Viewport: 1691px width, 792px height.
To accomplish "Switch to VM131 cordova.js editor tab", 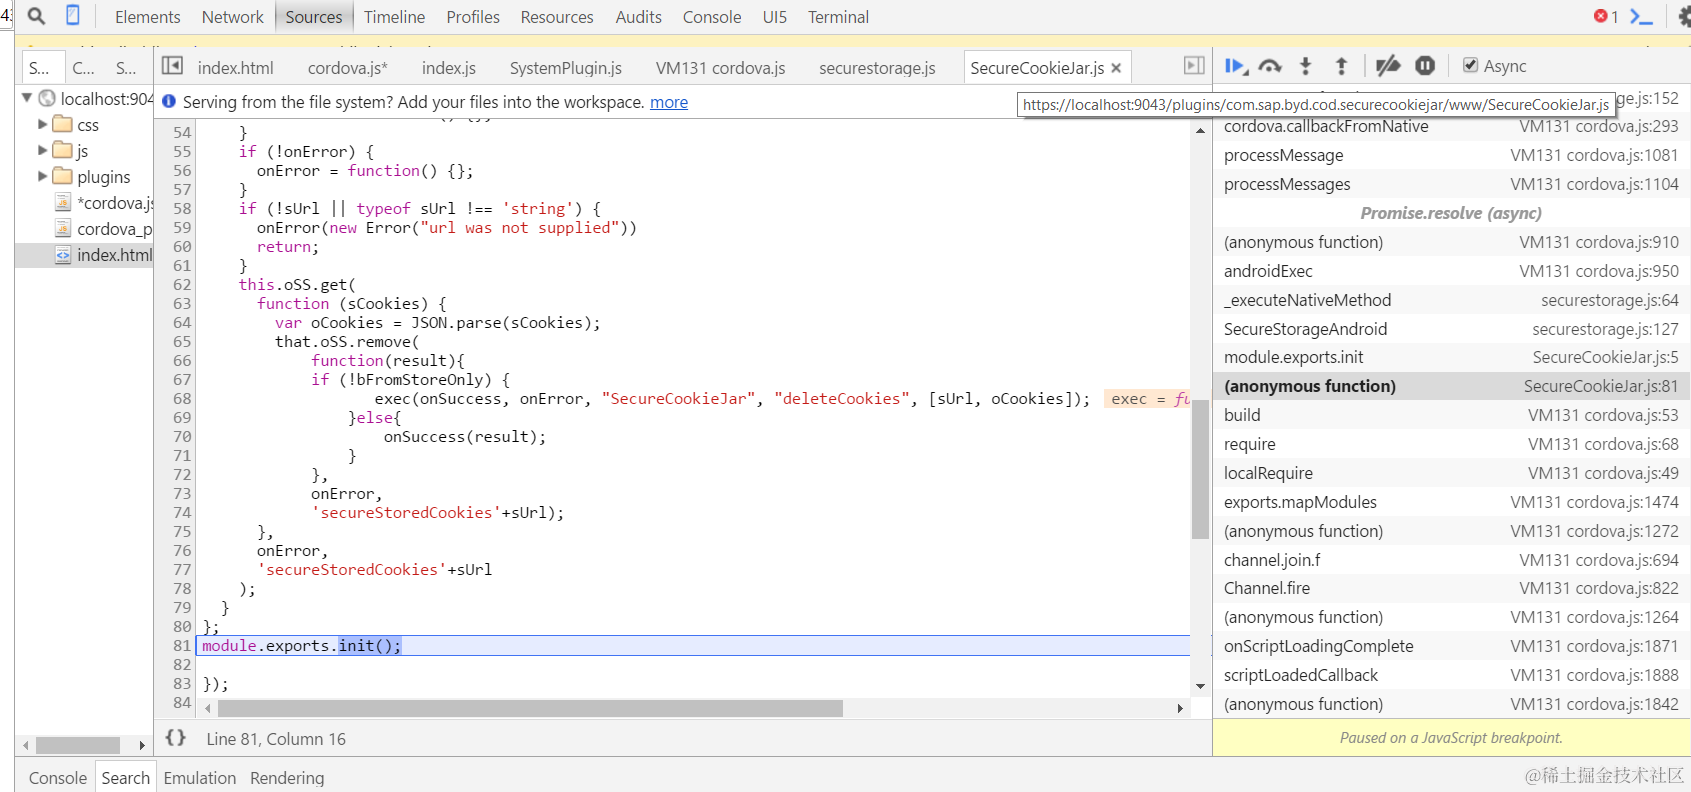I will (721, 68).
